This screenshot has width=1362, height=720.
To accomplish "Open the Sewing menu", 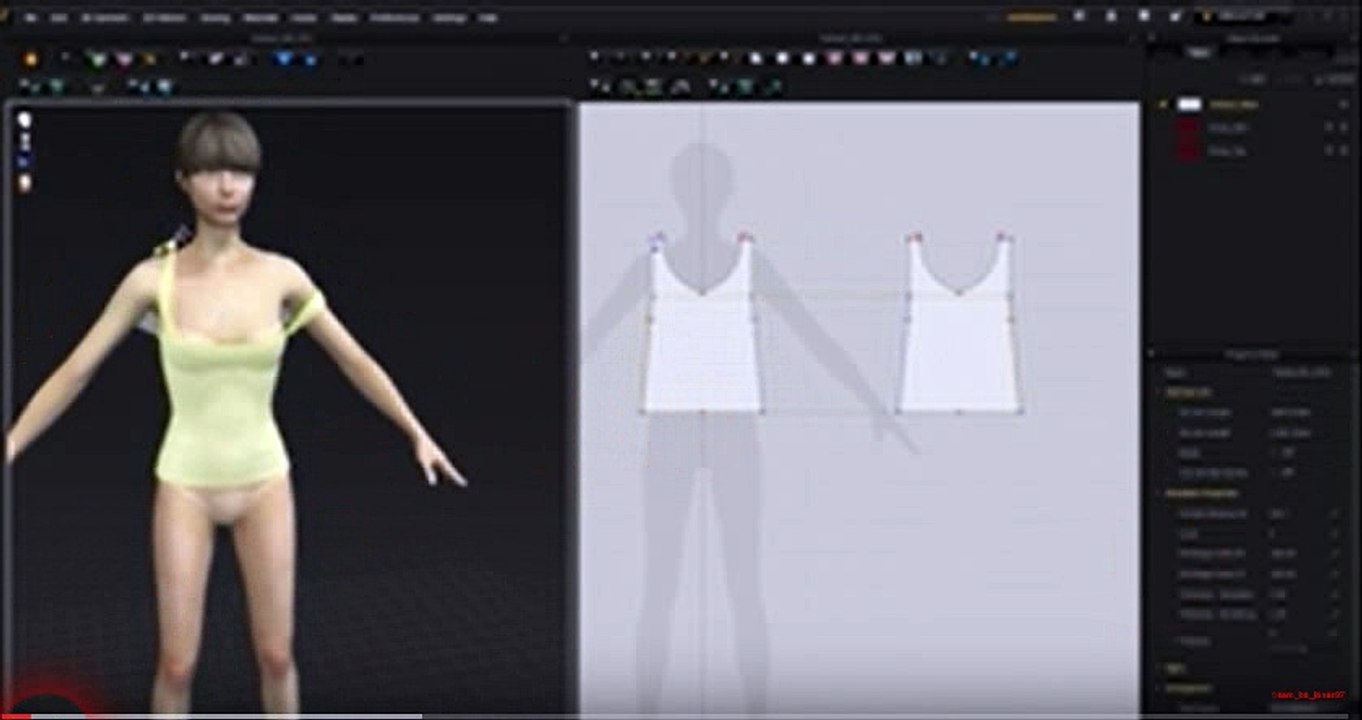I will [214, 18].
